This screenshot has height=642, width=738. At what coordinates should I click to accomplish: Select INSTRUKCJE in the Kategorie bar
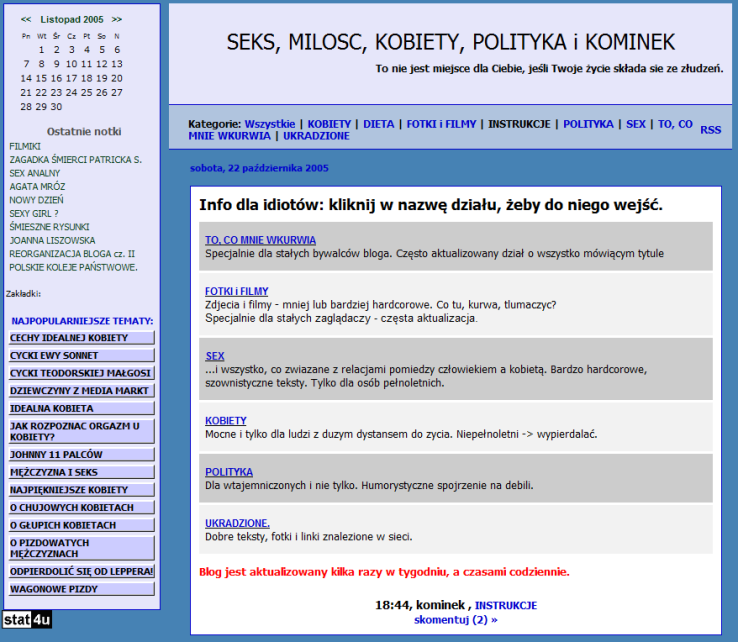pyautogui.click(x=519, y=124)
